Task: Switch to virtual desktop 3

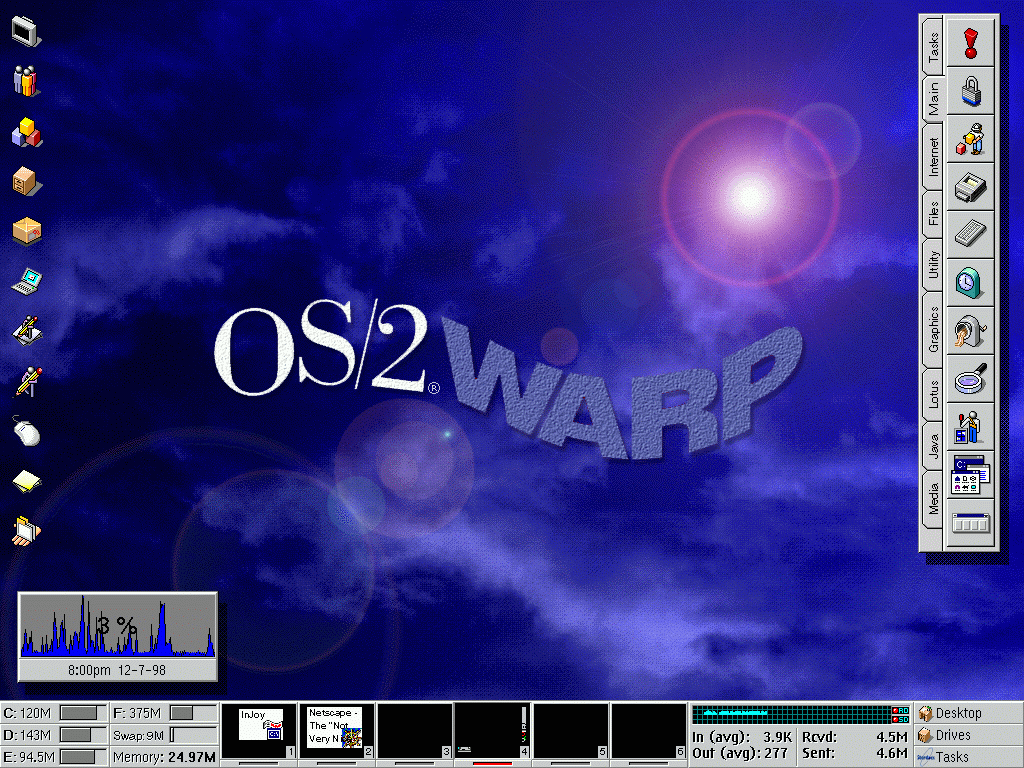Action: pos(415,731)
